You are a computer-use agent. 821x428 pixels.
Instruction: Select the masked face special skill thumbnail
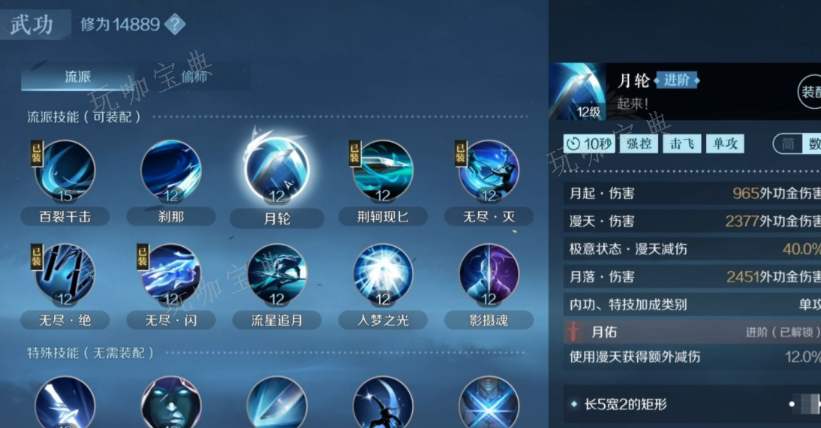(x=171, y=403)
